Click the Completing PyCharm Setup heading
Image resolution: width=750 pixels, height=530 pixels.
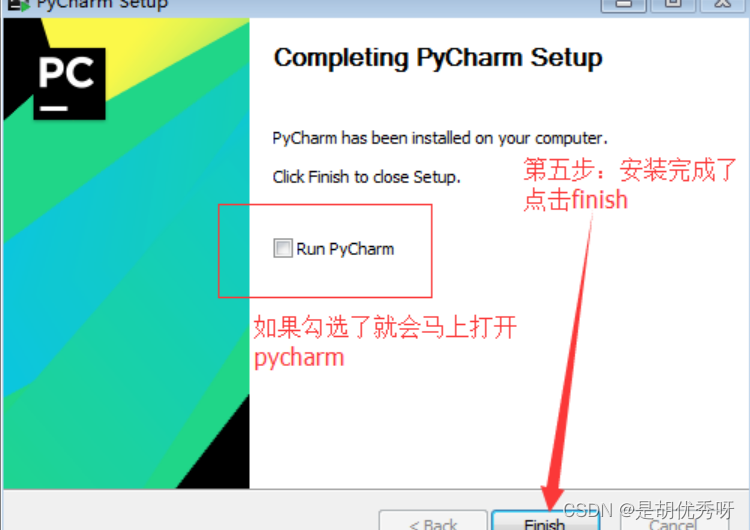coord(438,58)
